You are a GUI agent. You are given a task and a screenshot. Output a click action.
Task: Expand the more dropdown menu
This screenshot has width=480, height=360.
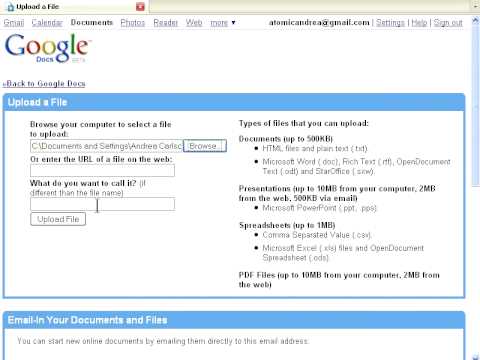pyautogui.click(x=219, y=23)
